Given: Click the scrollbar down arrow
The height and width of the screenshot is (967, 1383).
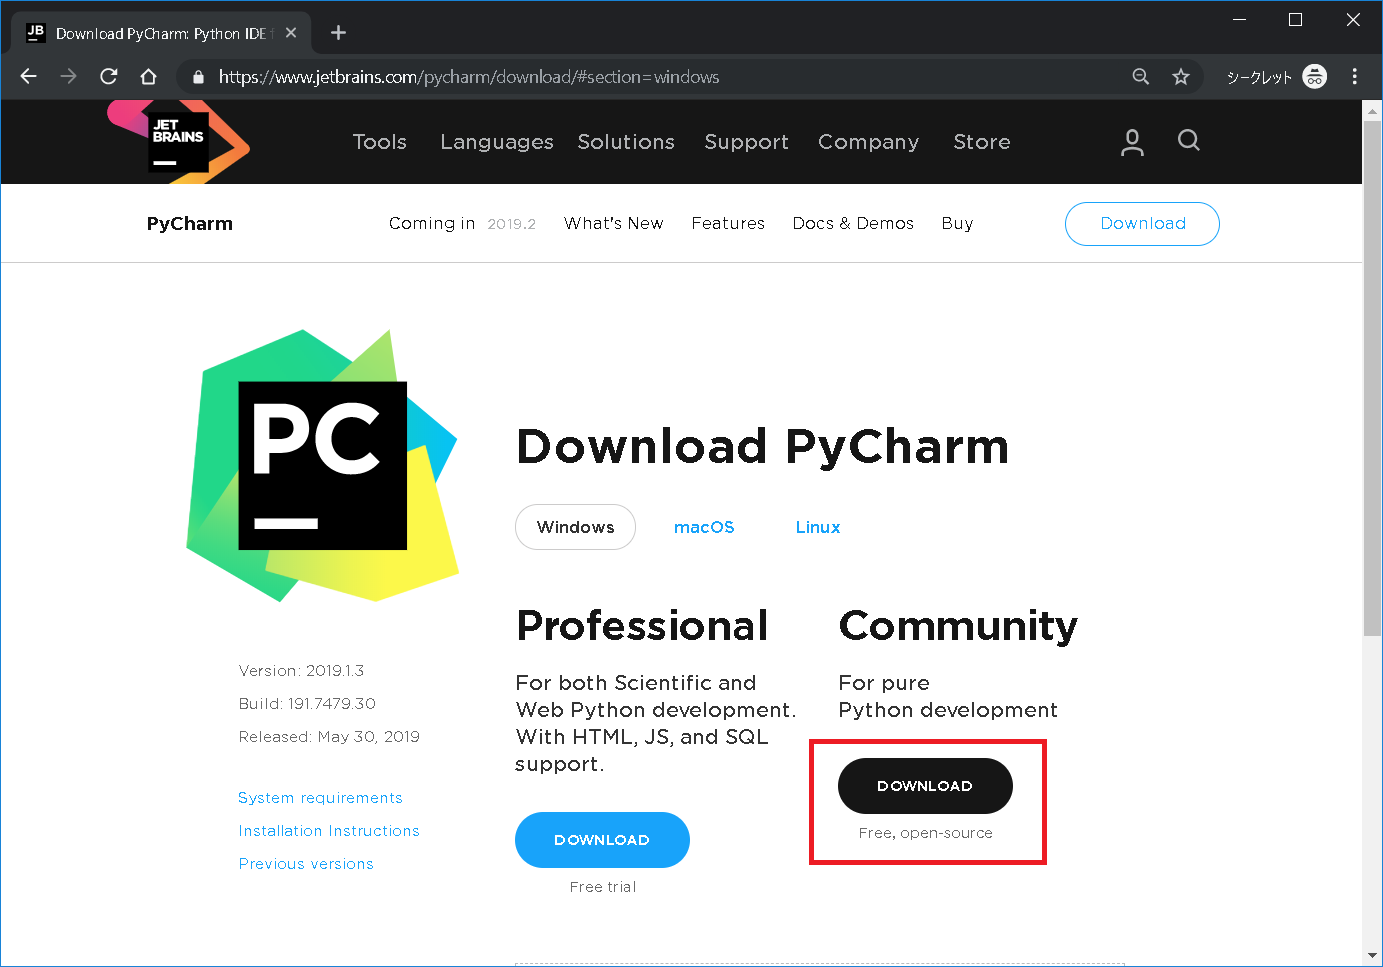Looking at the screenshot, I should coord(1372,956).
